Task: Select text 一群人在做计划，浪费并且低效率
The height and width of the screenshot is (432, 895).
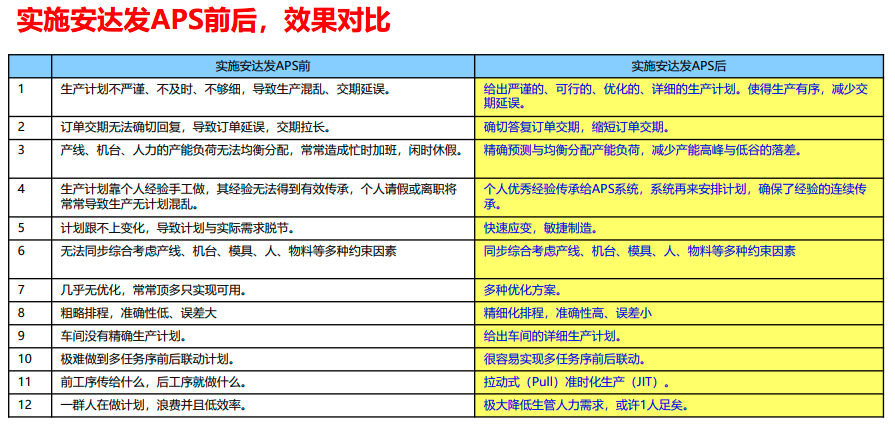Action: click(151, 405)
